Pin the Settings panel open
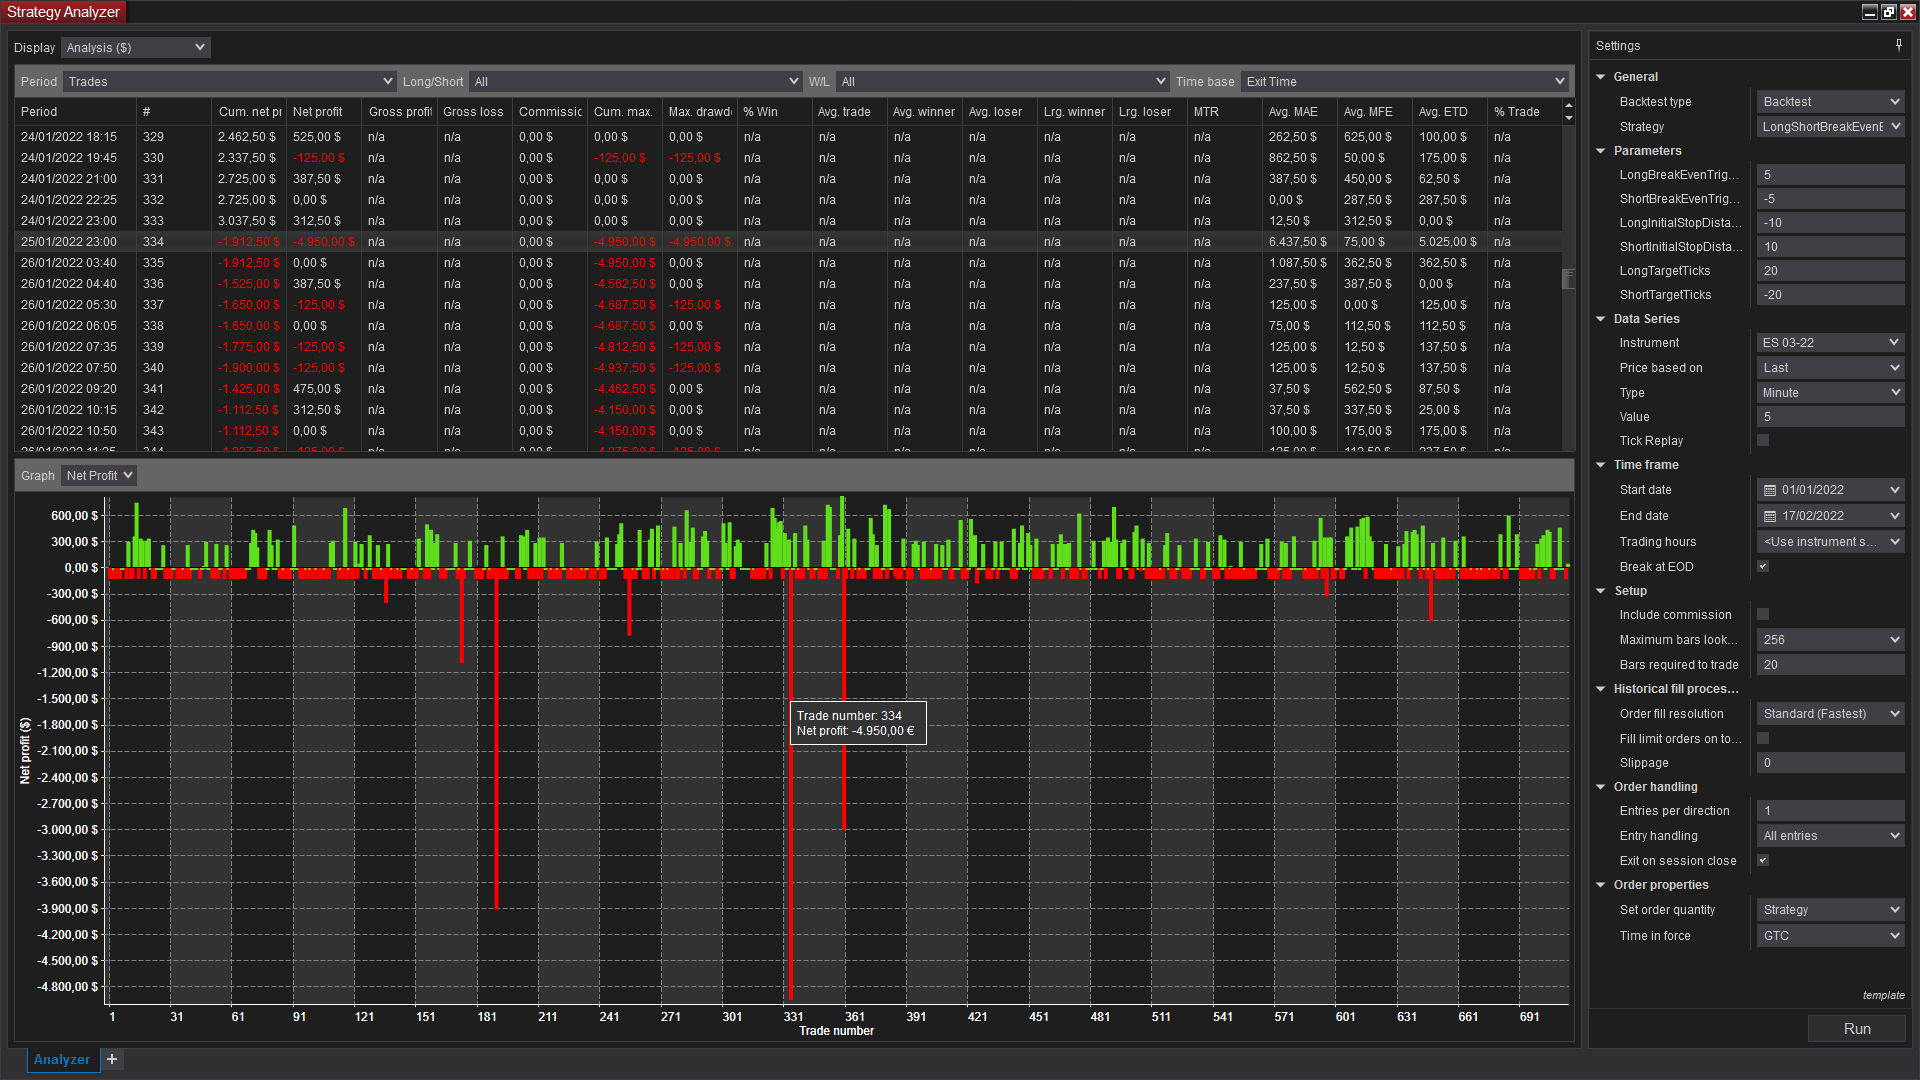 click(x=1898, y=45)
